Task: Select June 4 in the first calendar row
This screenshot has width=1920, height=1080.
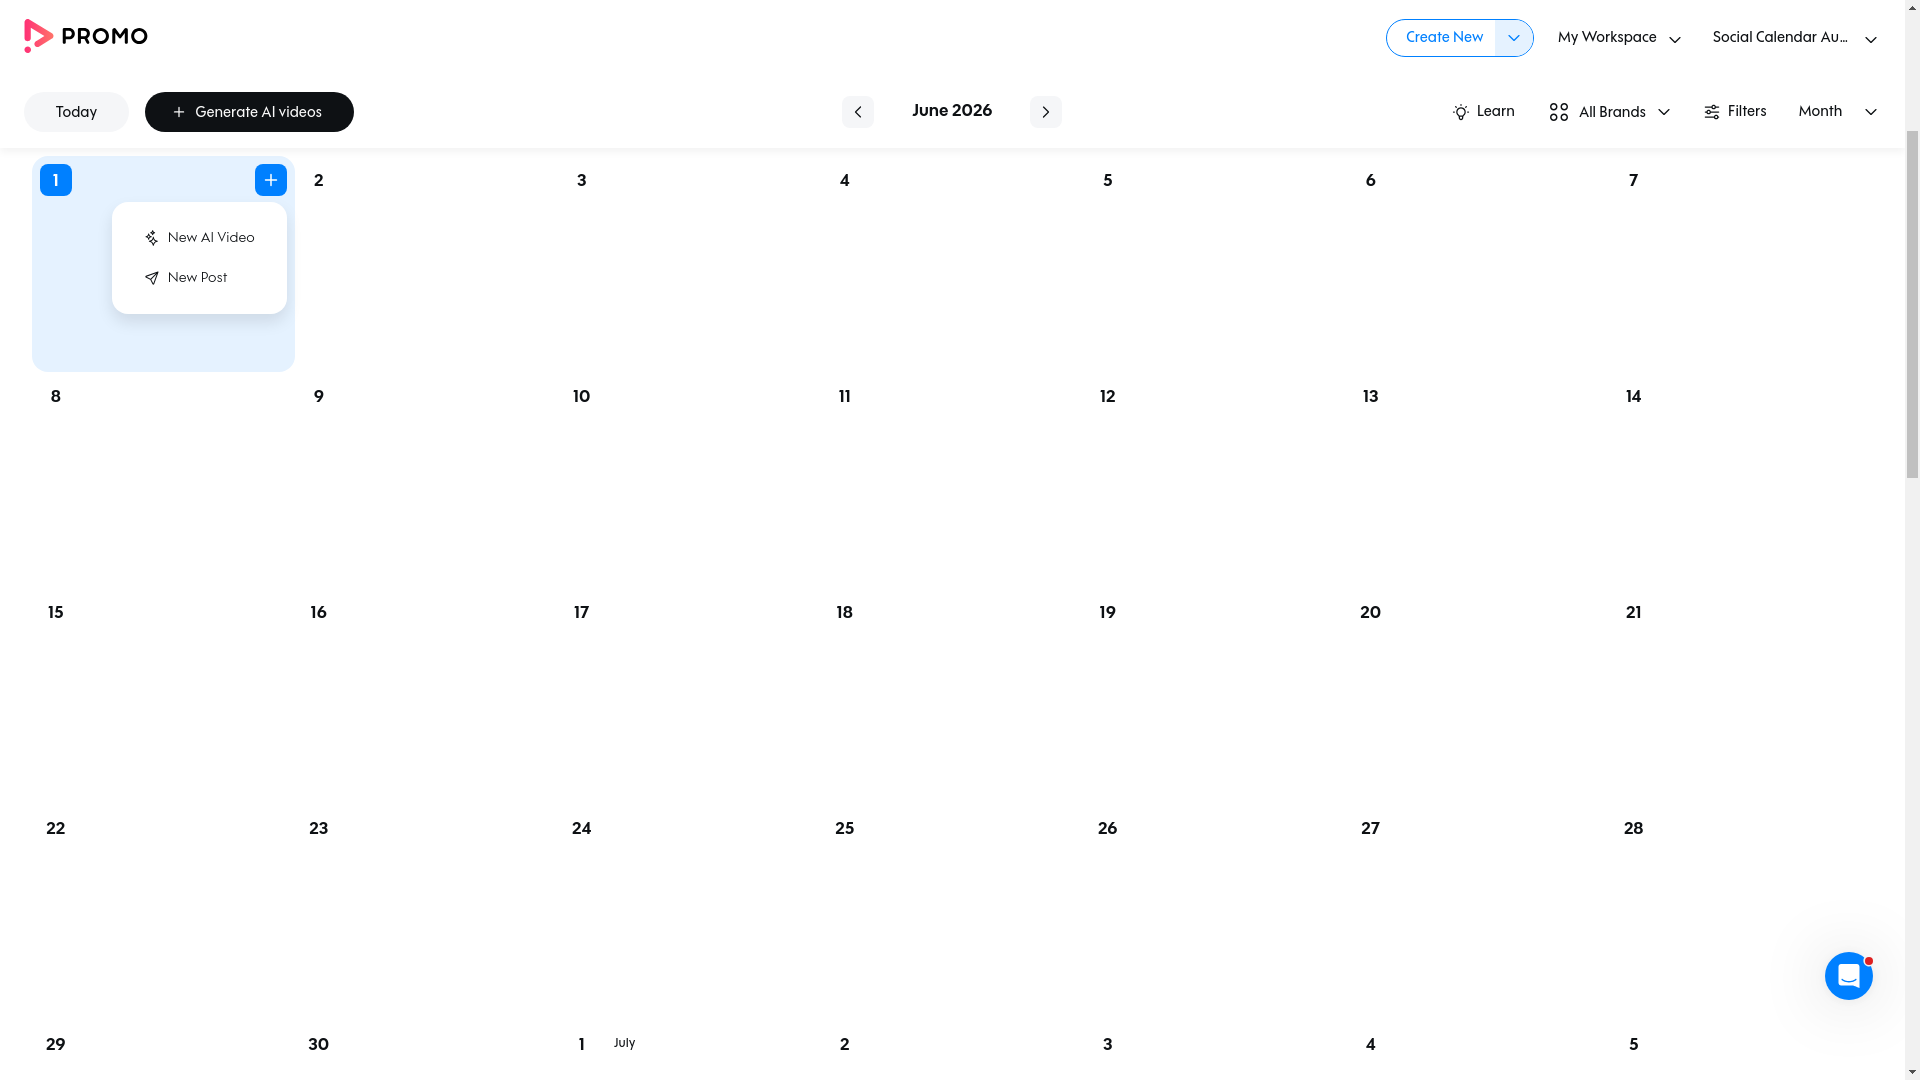Action: coord(845,181)
